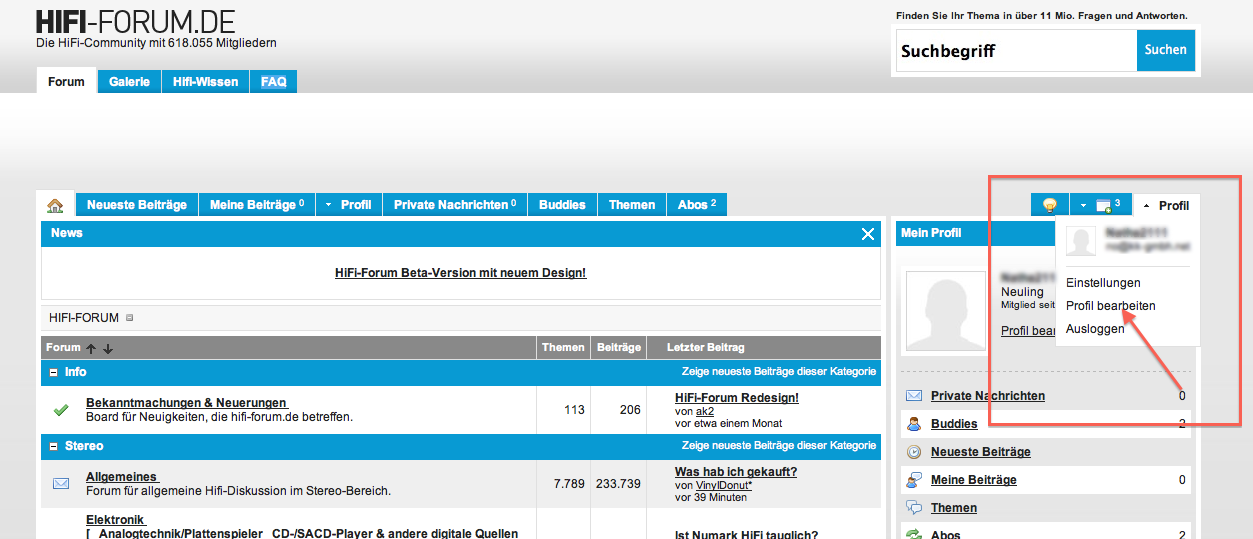Open the Abos tab
1253x539 pixels.
(697, 205)
